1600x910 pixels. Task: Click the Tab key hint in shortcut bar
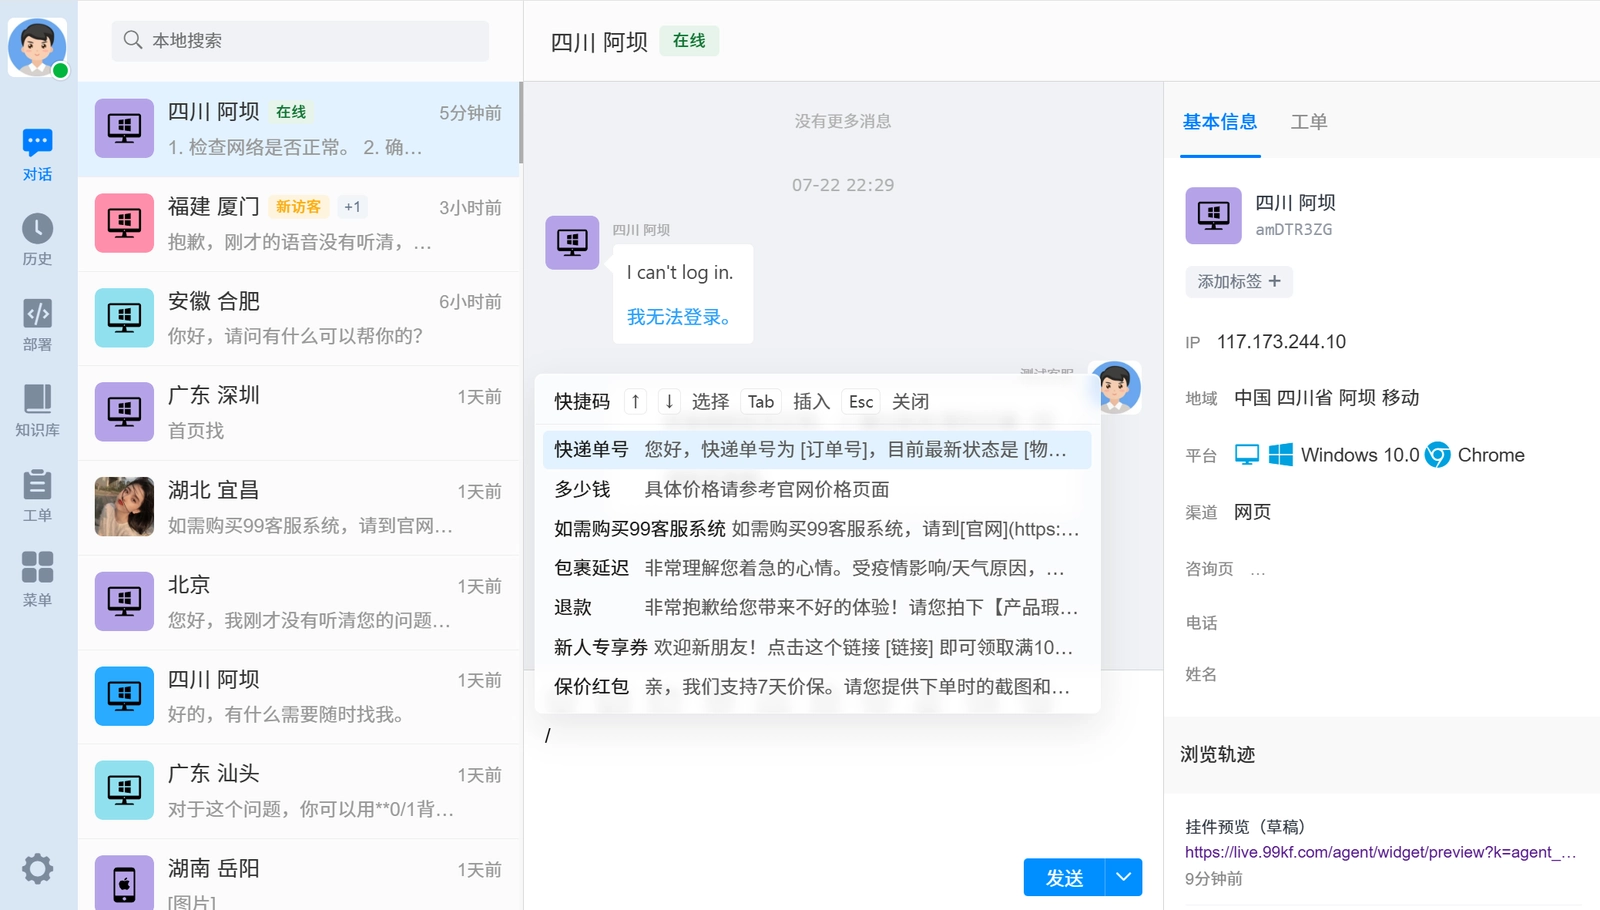point(760,401)
